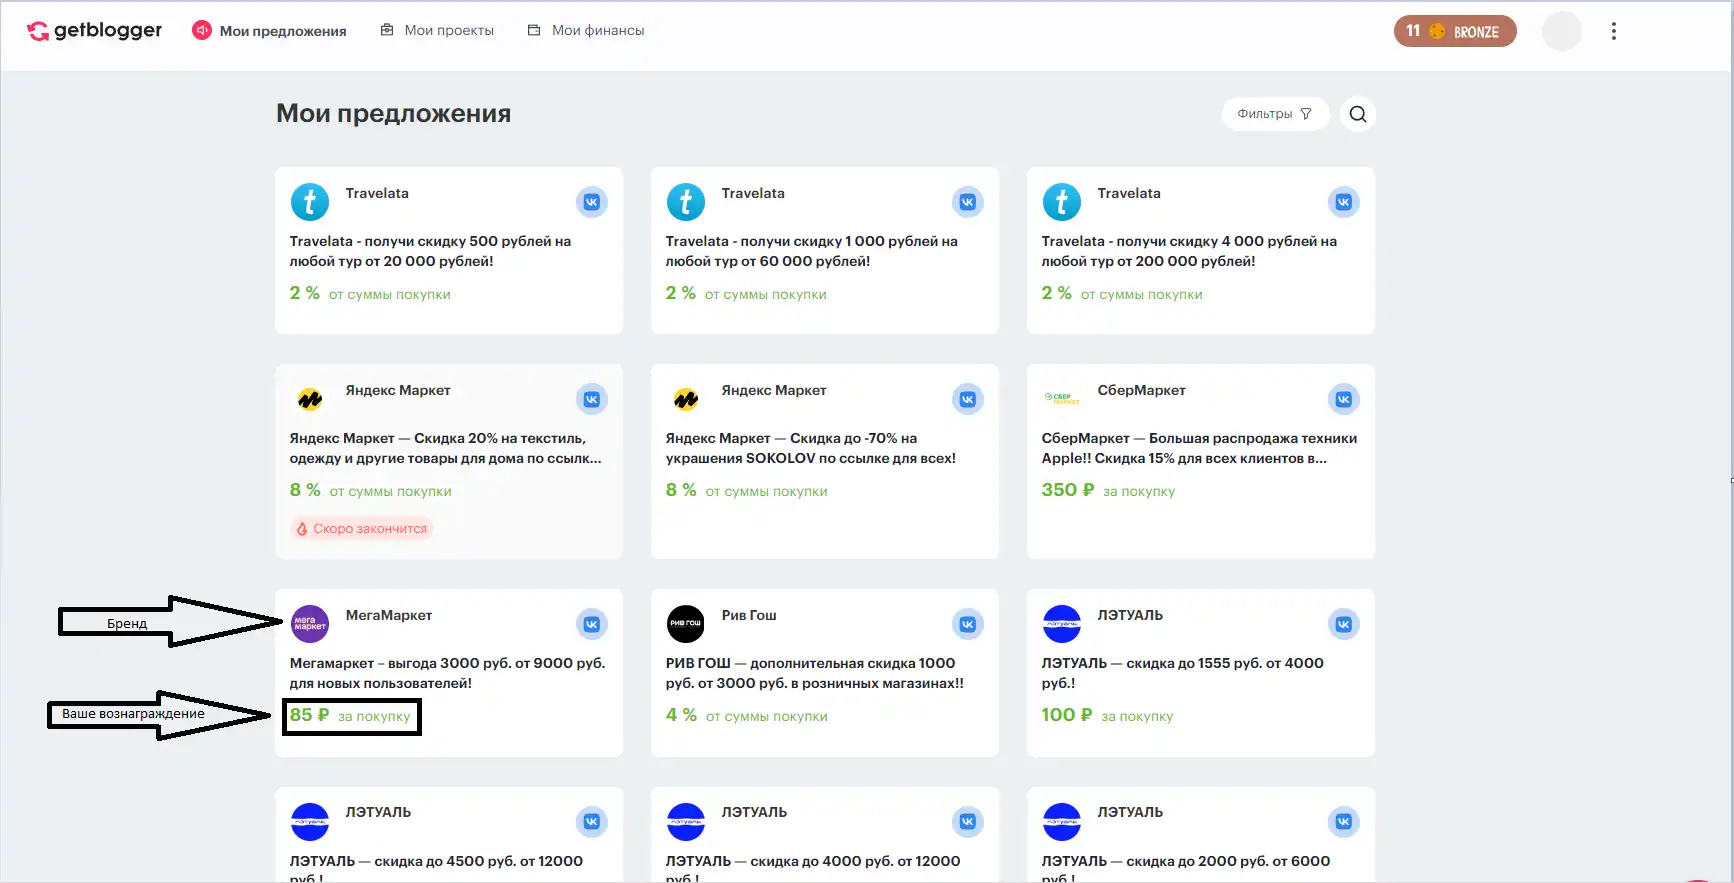
Task: Click the wallet icon beside Мои финансы
Action: coord(534,31)
